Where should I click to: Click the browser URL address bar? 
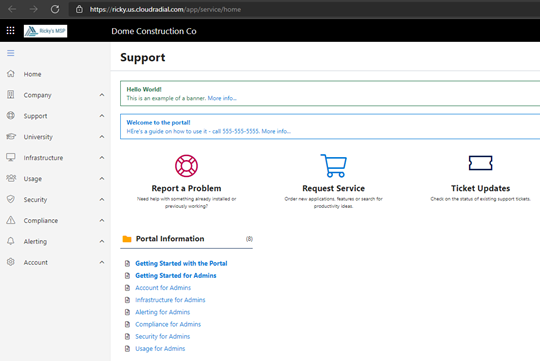click(304, 9)
